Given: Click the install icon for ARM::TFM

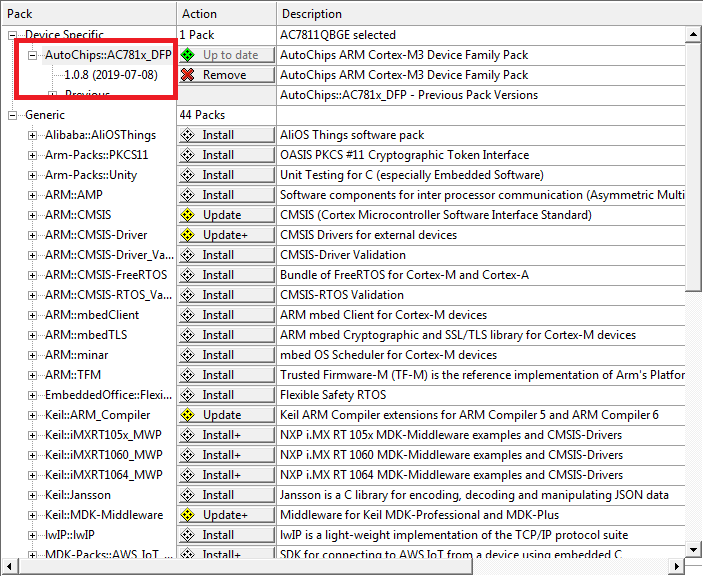Looking at the screenshot, I should tap(187, 375).
